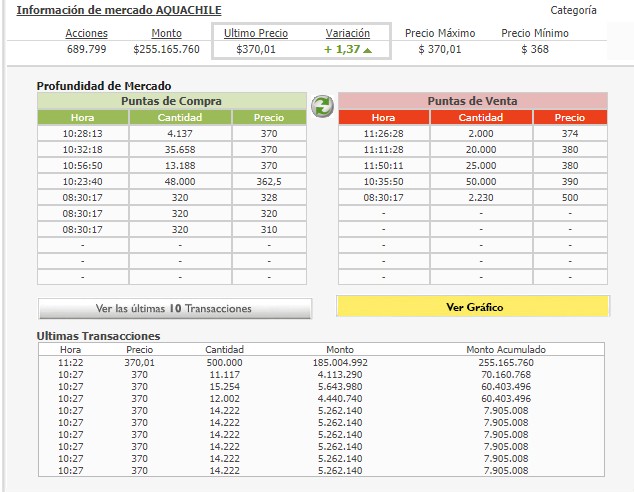This screenshot has height=492, width=634.
Task: Select variation value + 1,37
Action: click(342, 49)
